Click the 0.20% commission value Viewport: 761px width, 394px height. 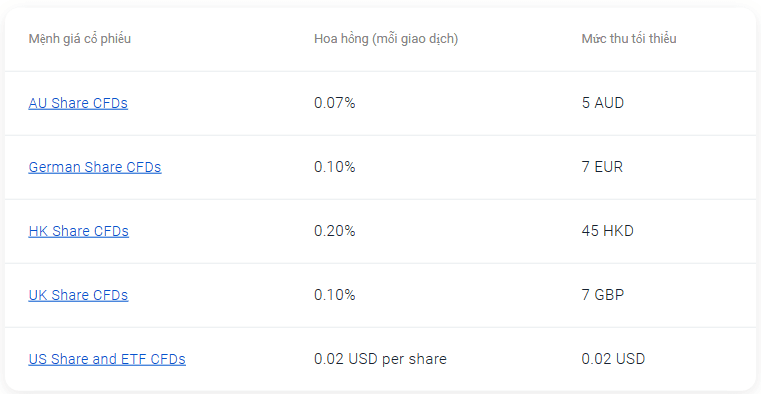[335, 231]
